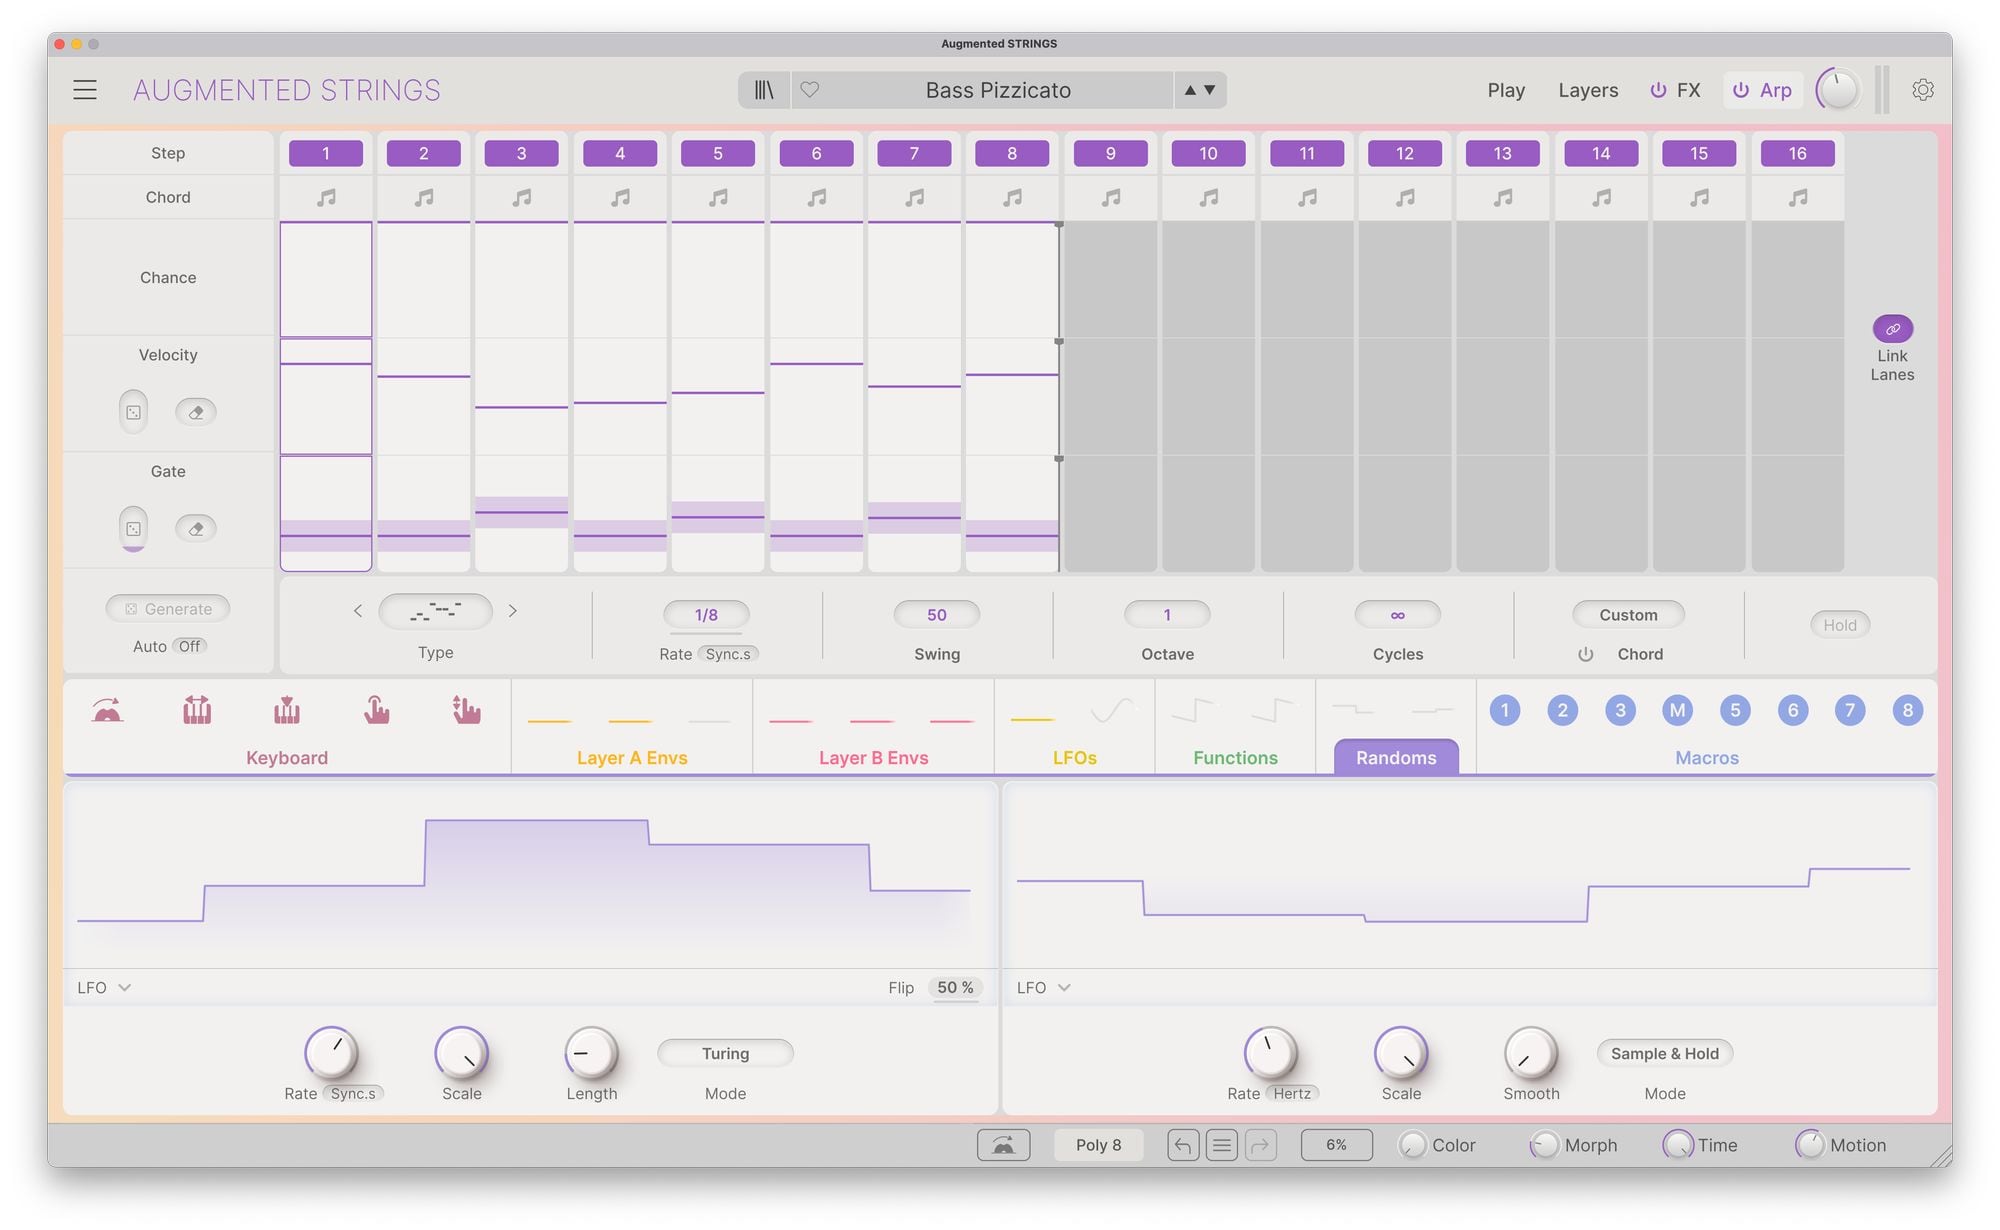This screenshot has height=1230, width=2000.
Task: Toggle the Link Lanes button
Action: [x=1892, y=329]
